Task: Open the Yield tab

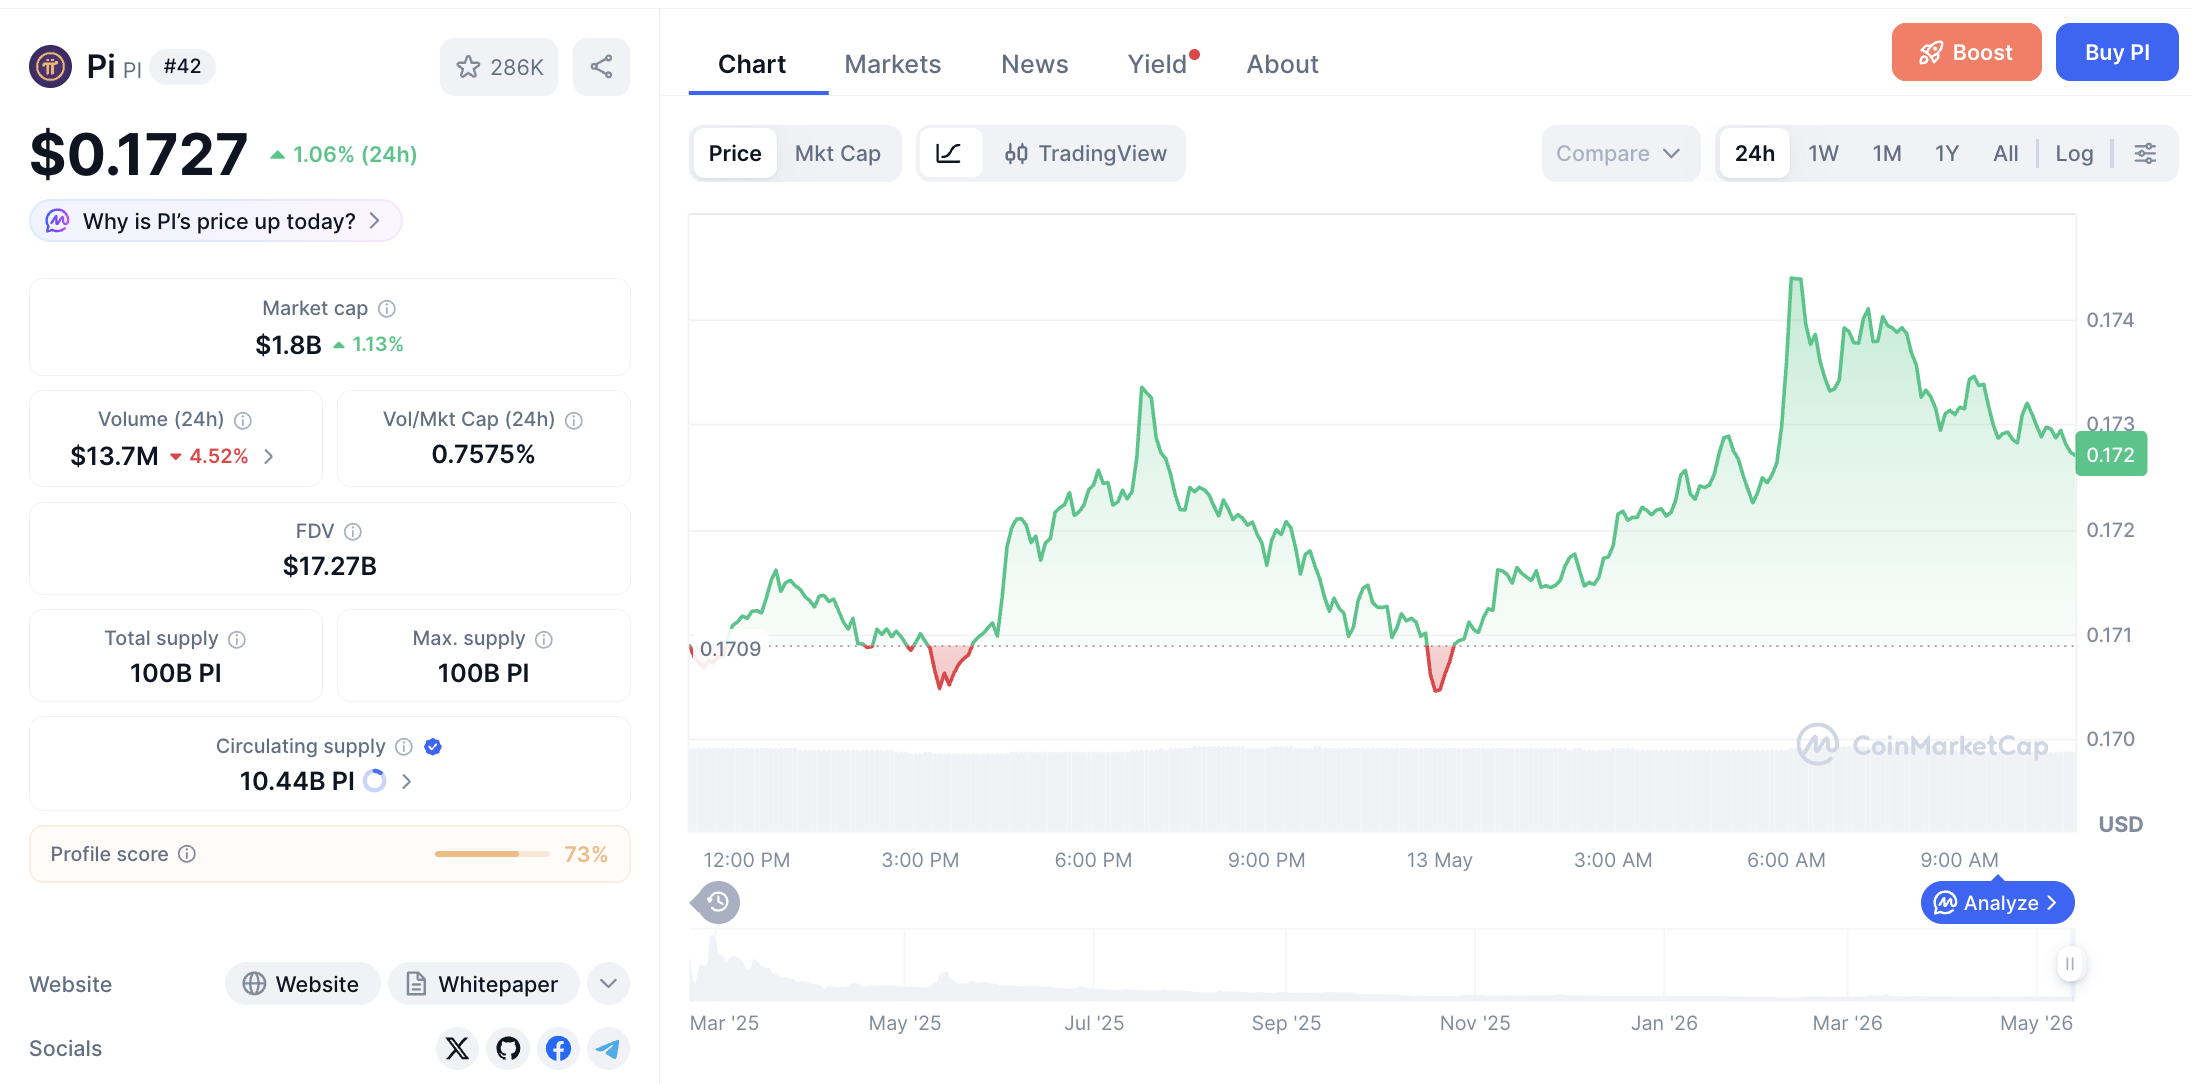Action: coord(1157,64)
